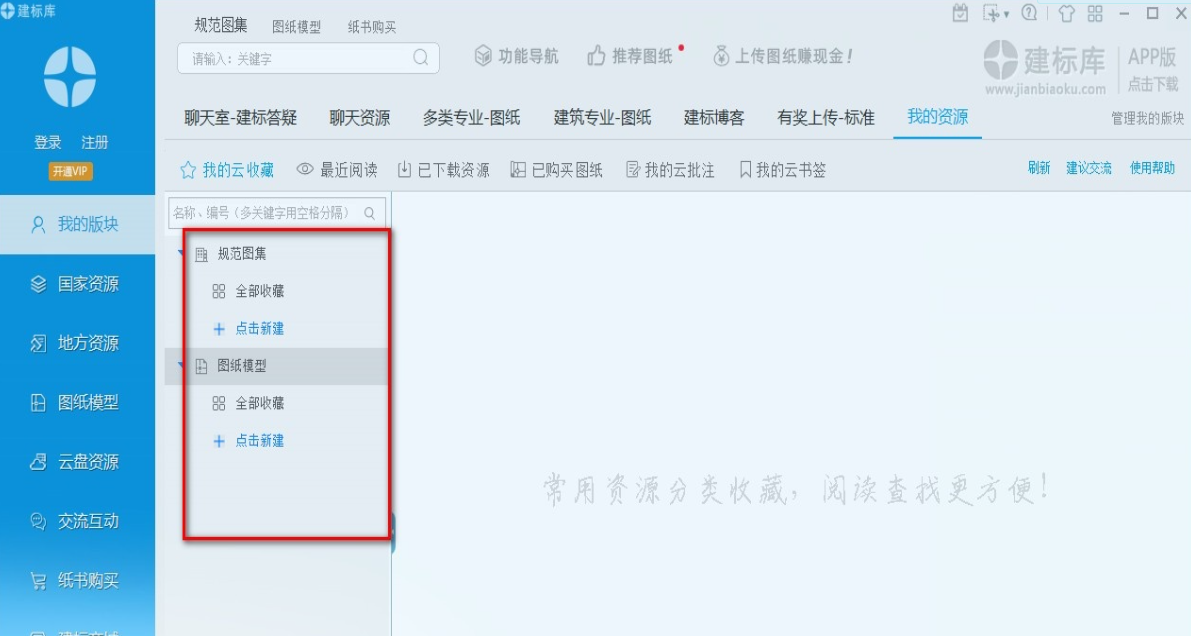Select the 图纸模型 tree node
The width and height of the screenshot is (1191, 636).
click(242, 365)
